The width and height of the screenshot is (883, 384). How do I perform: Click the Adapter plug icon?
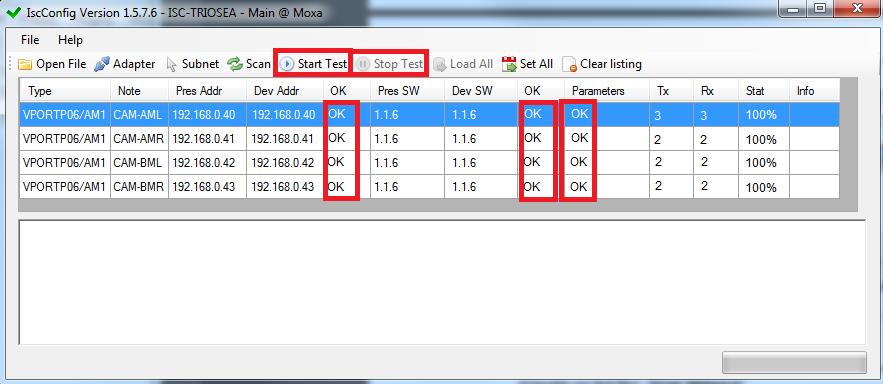(102, 64)
